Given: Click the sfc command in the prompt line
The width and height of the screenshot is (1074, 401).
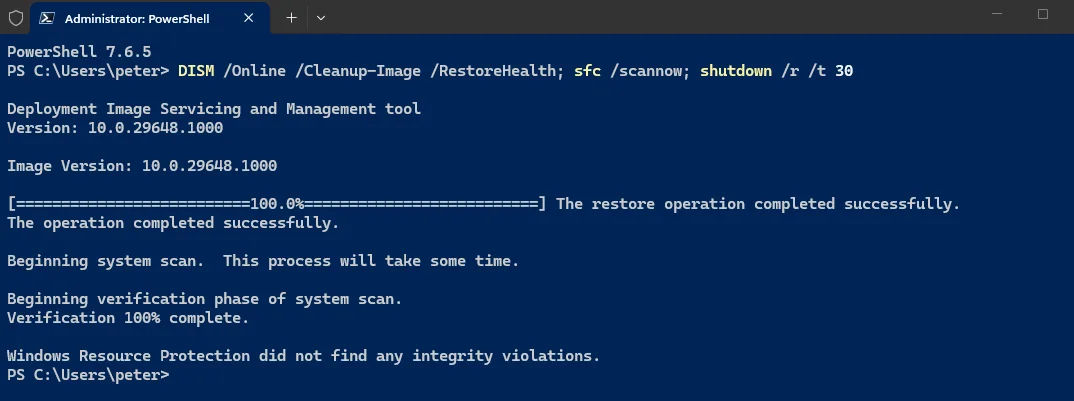Looking at the screenshot, I should click(x=587, y=71).
